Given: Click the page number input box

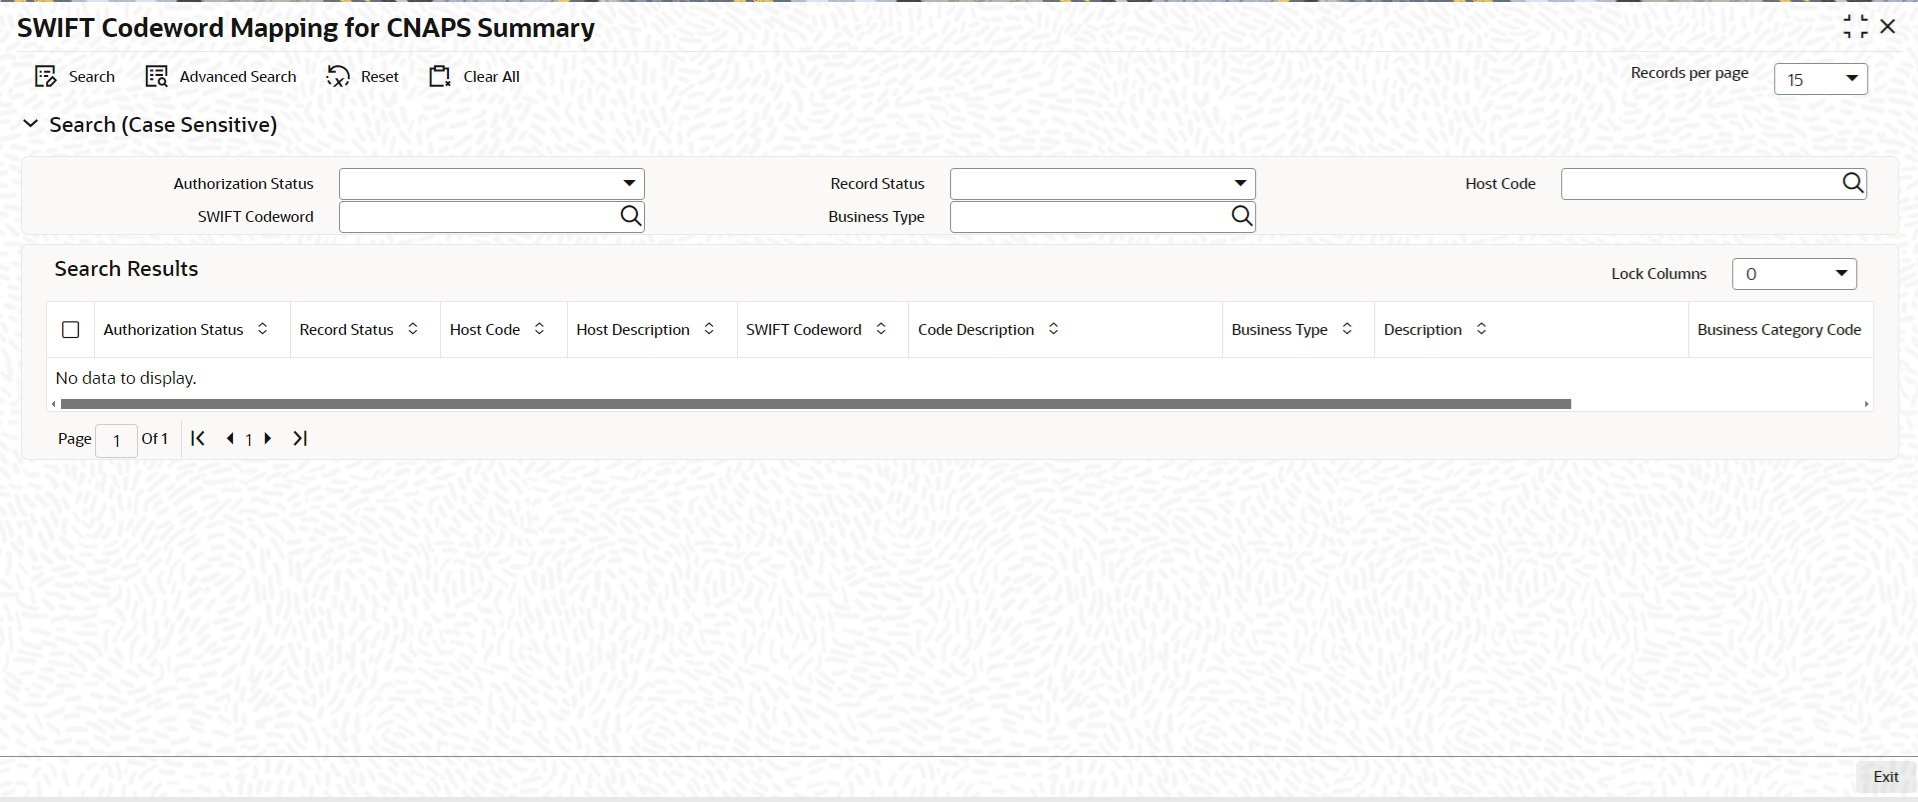Looking at the screenshot, I should point(116,440).
